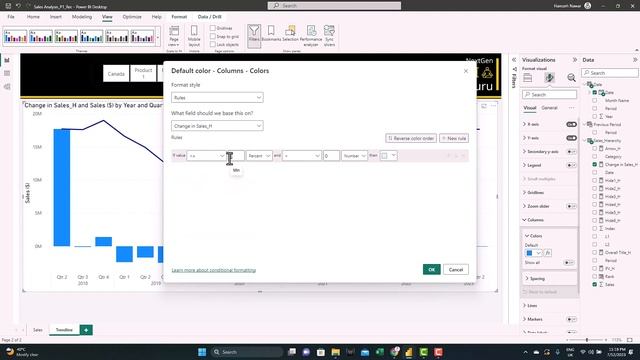Toggle the Legend switch

(x=571, y=165)
